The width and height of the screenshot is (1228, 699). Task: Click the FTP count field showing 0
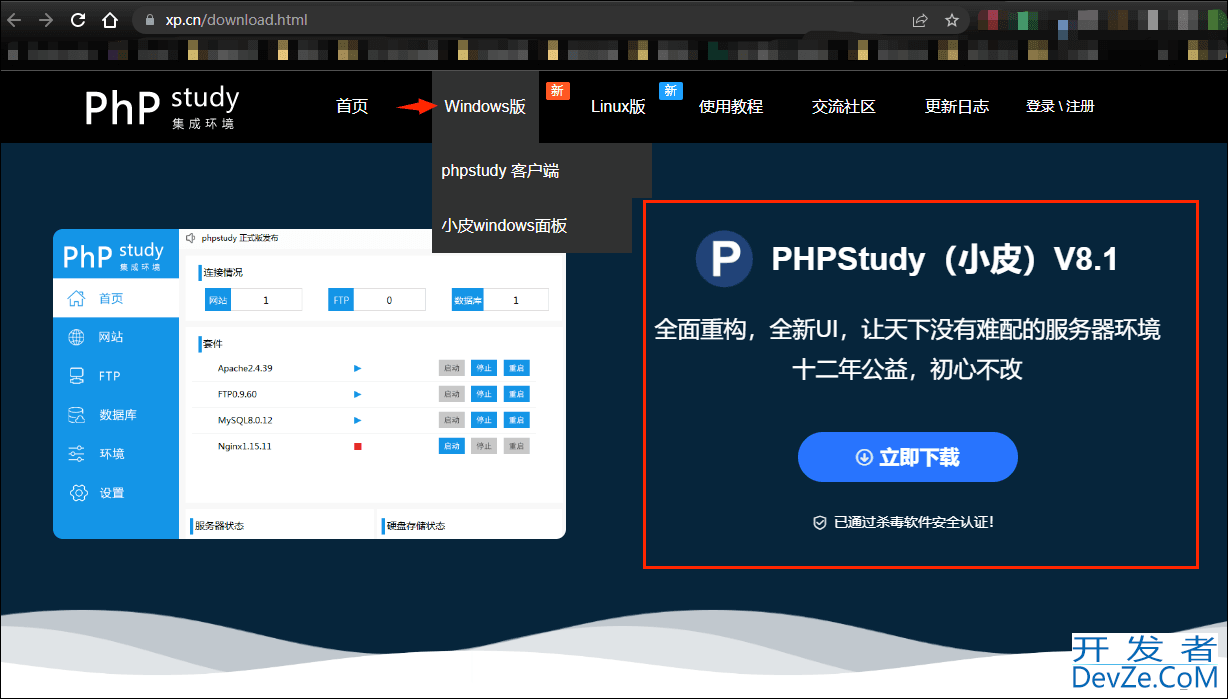click(x=390, y=300)
